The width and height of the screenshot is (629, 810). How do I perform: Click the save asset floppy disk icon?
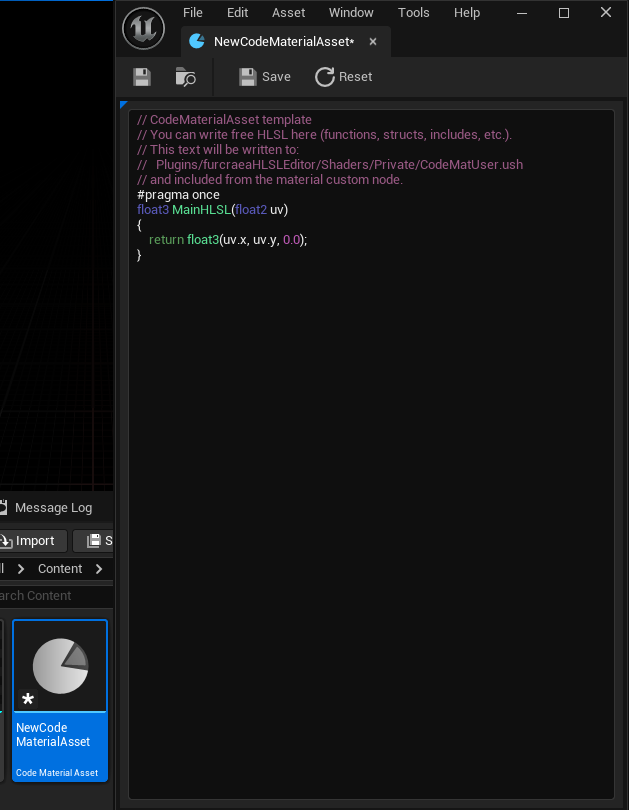(x=142, y=77)
